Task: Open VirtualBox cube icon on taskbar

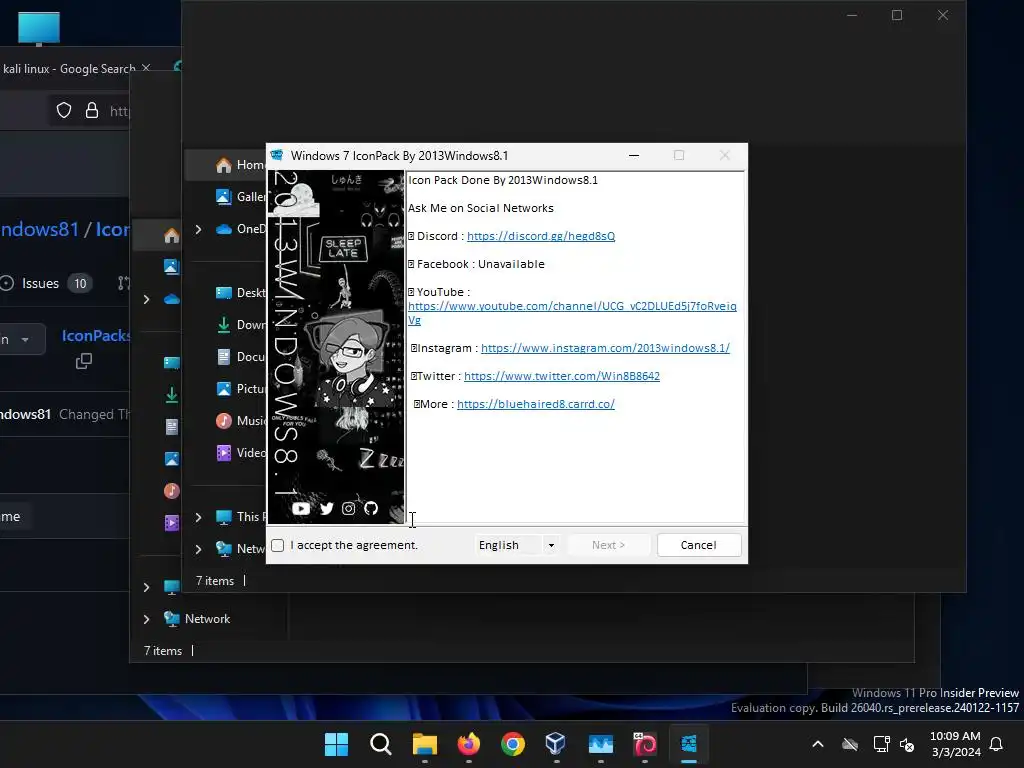Action: 556,744
